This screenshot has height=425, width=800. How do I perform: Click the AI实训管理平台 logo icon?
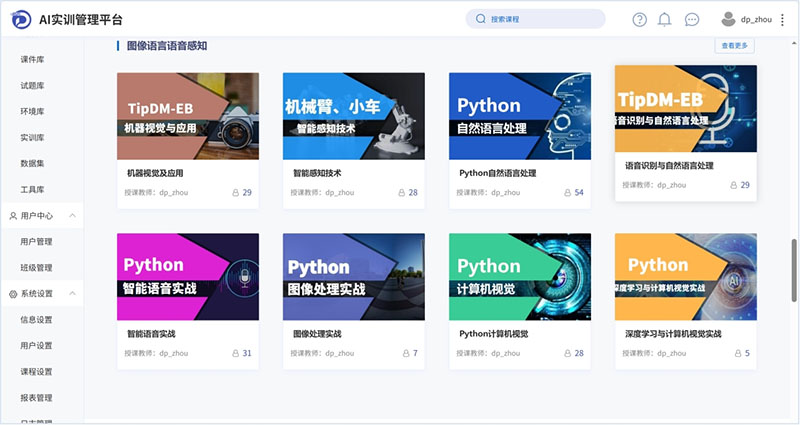[21, 20]
